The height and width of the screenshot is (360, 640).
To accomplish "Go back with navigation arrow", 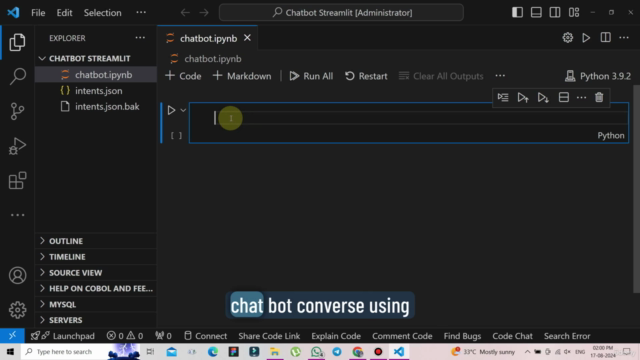I will pyautogui.click(x=185, y=13).
